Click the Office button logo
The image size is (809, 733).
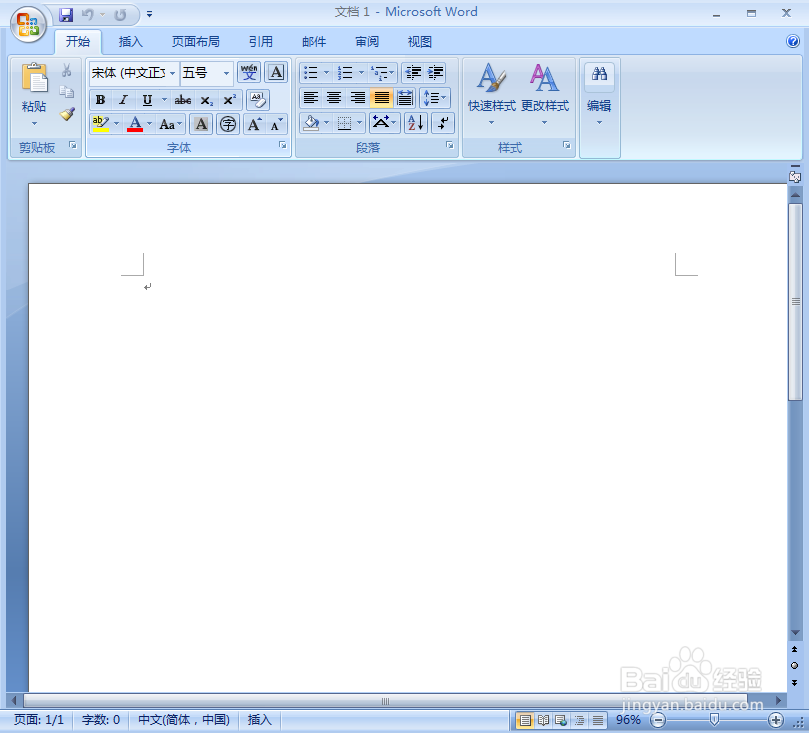pyautogui.click(x=28, y=24)
